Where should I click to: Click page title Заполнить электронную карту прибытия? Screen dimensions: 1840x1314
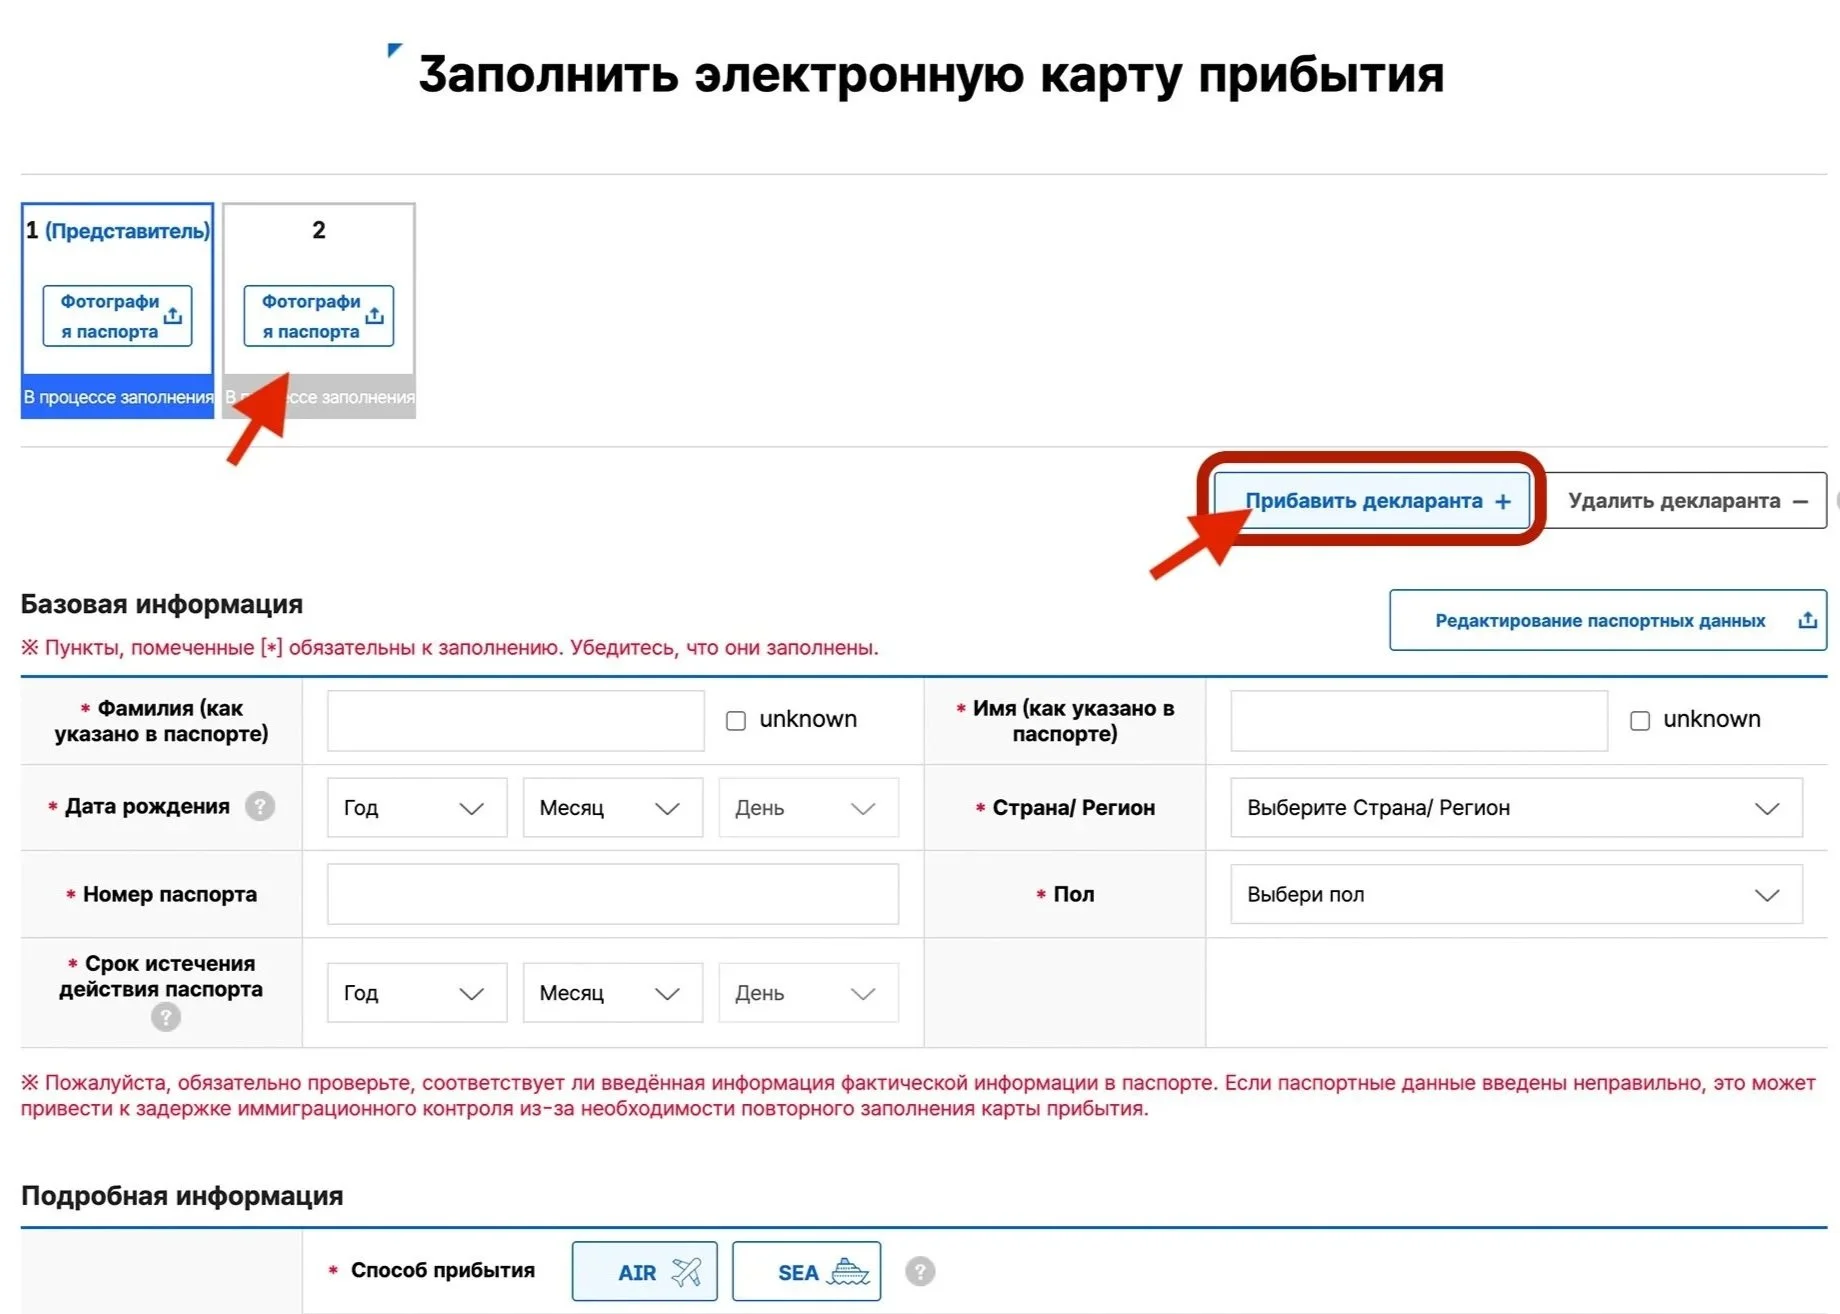click(x=931, y=75)
